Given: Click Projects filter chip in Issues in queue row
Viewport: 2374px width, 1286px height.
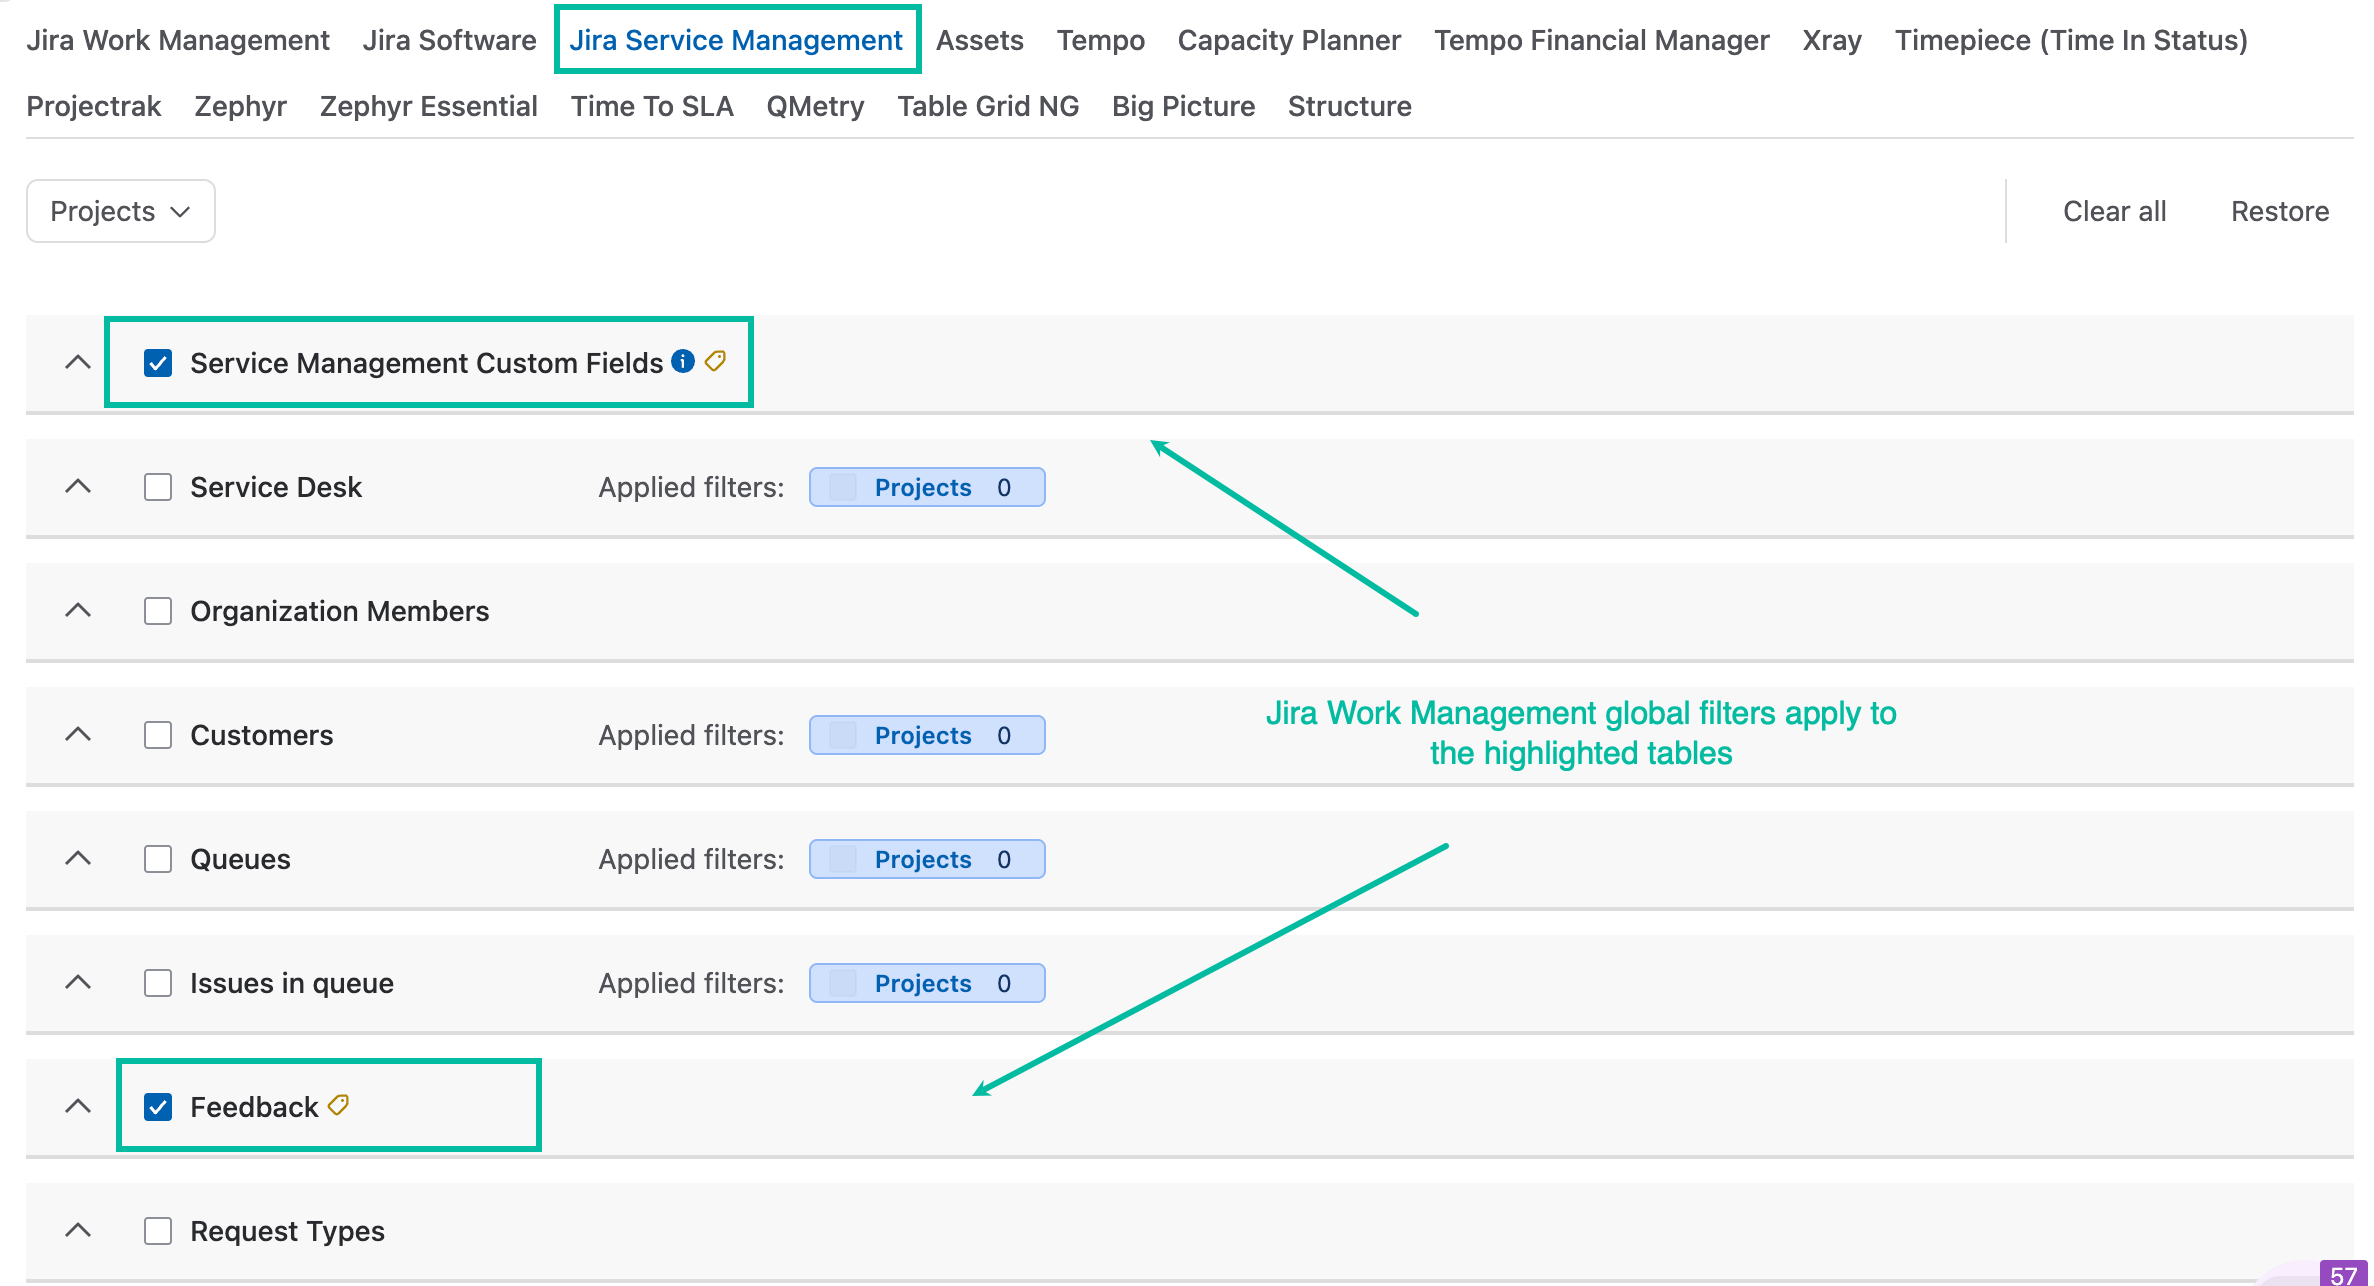Looking at the screenshot, I should 927,983.
